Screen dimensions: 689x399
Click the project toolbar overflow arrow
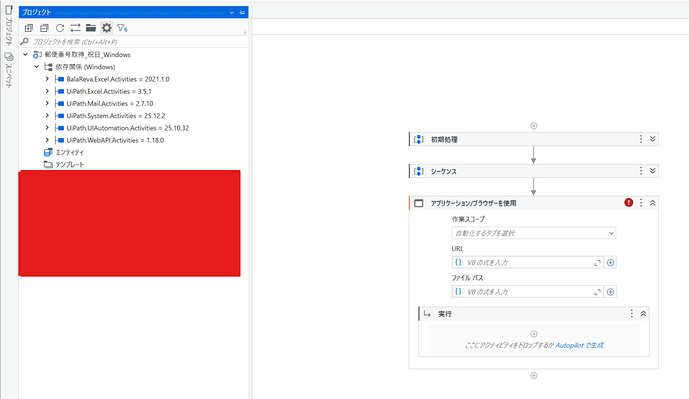245,32
